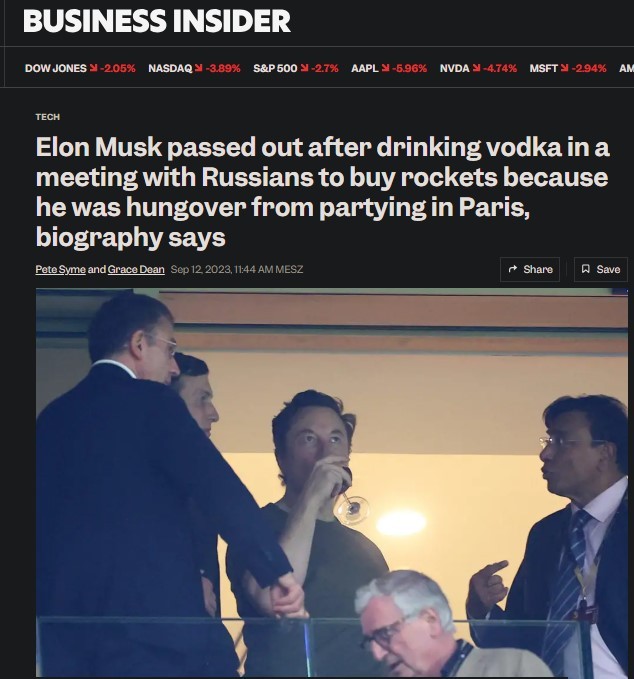Click the share arrow icon
Screen dimensions: 634x679
(x=513, y=269)
